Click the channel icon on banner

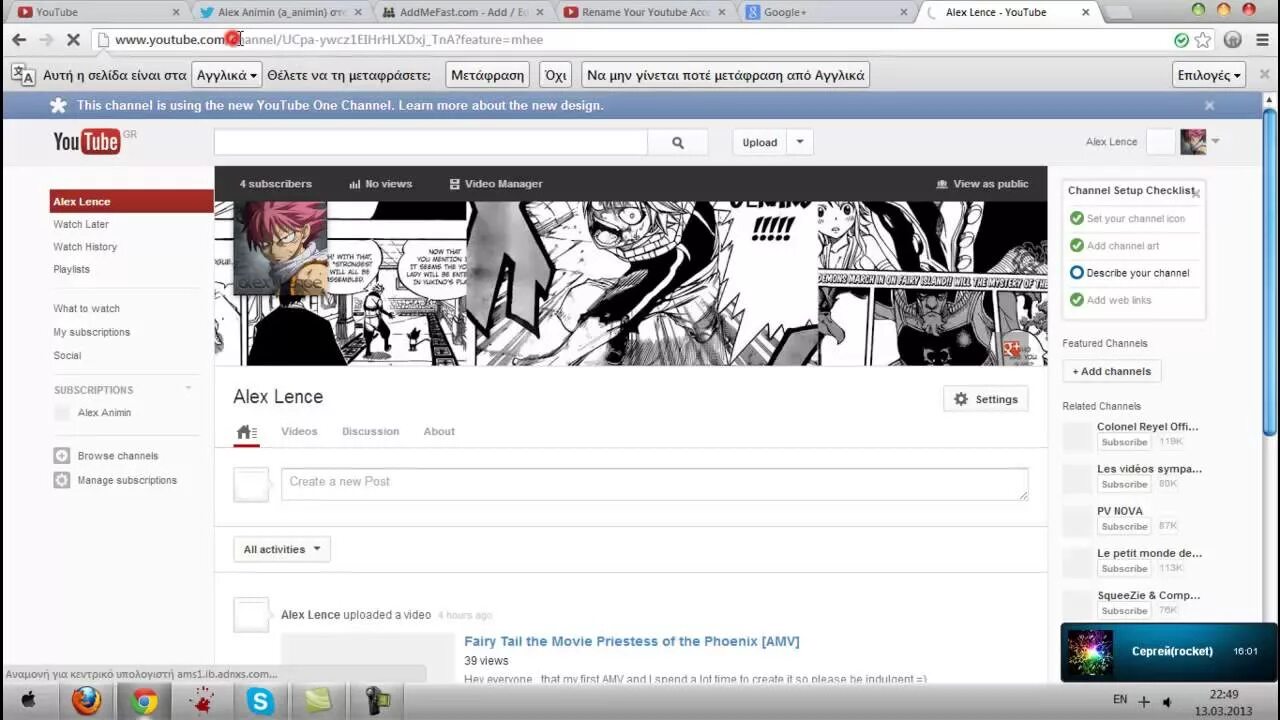tap(280, 248)
